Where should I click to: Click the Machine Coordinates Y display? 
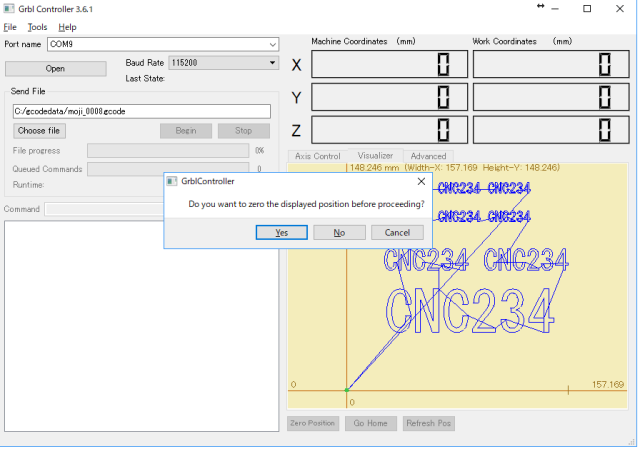pos(389,97)
